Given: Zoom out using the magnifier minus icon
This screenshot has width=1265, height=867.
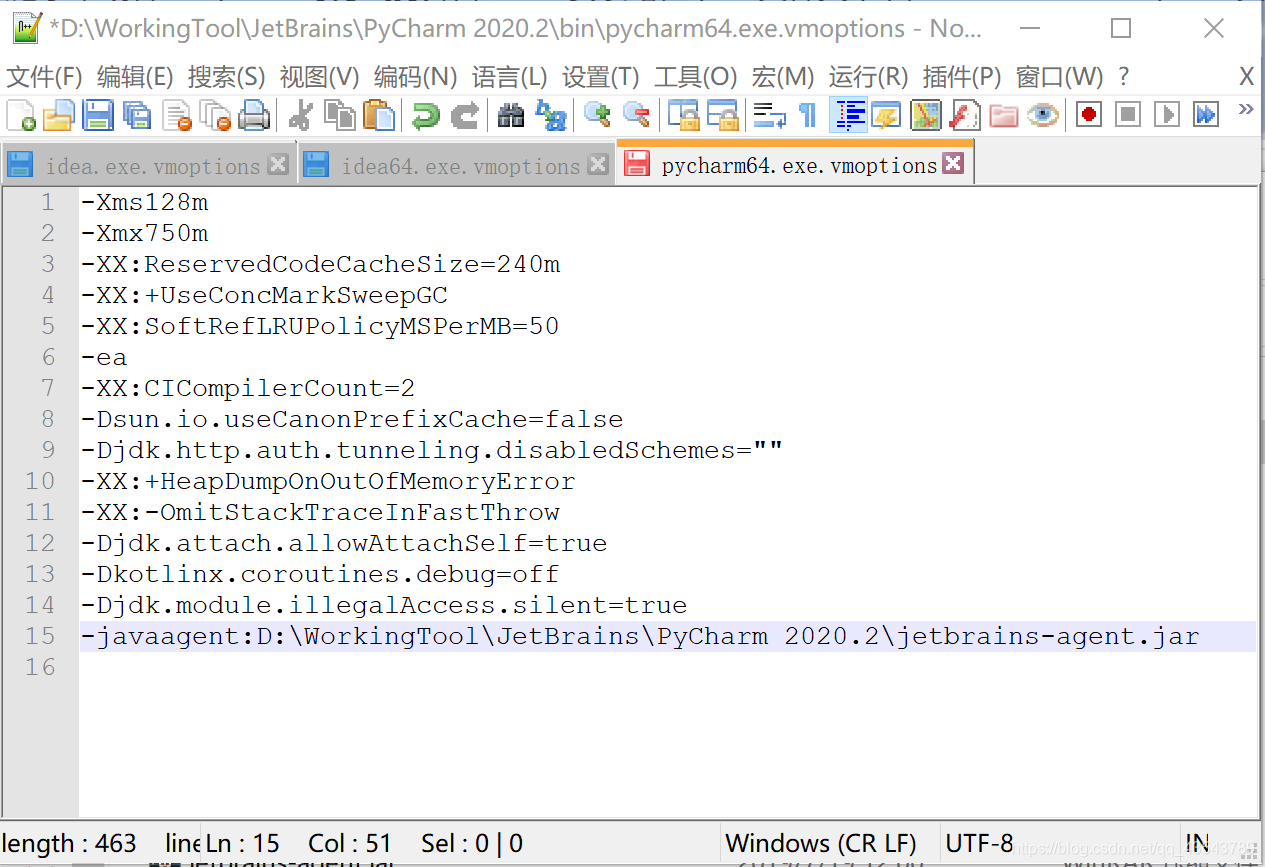Looking at the screenshot, I should pos(636,115).
